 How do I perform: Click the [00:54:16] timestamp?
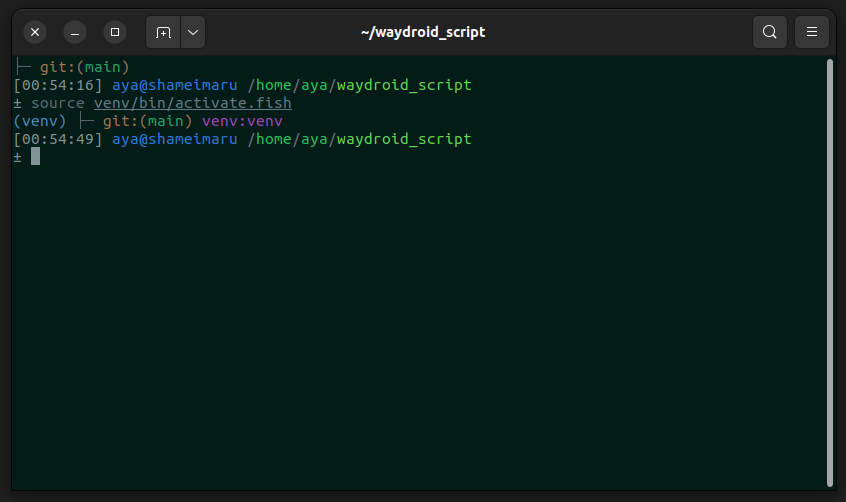click(x=58, y=85)
